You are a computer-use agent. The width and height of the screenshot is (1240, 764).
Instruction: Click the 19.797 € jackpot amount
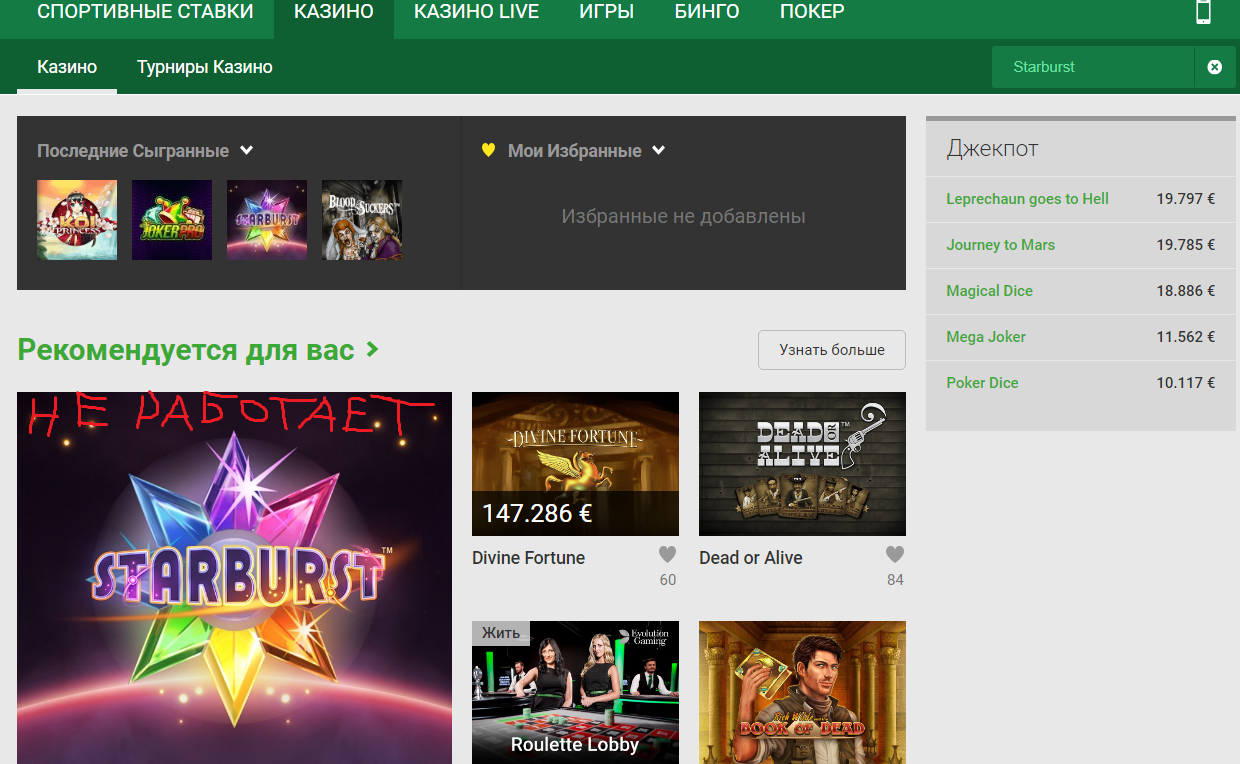click(1186, 199)
